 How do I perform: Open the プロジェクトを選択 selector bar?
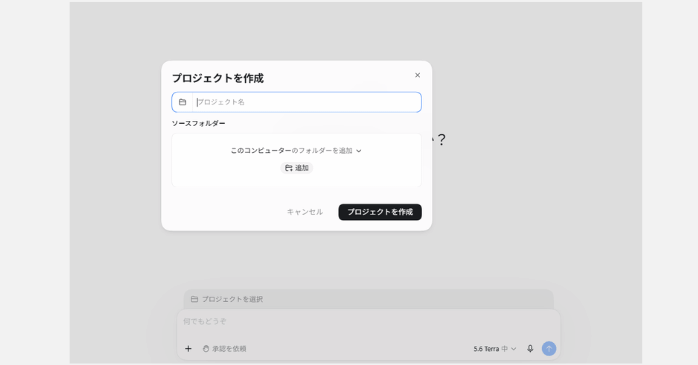(x=369, y=299)
